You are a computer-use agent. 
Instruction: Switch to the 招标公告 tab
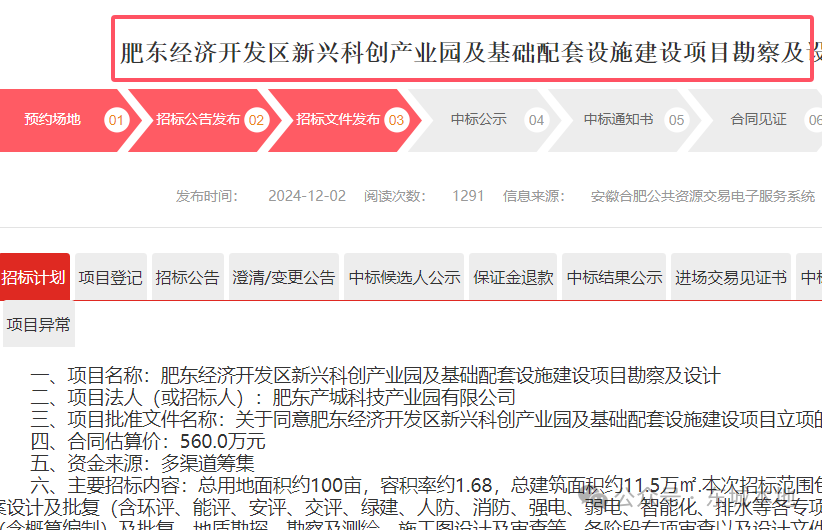click(x=188, y=277)
